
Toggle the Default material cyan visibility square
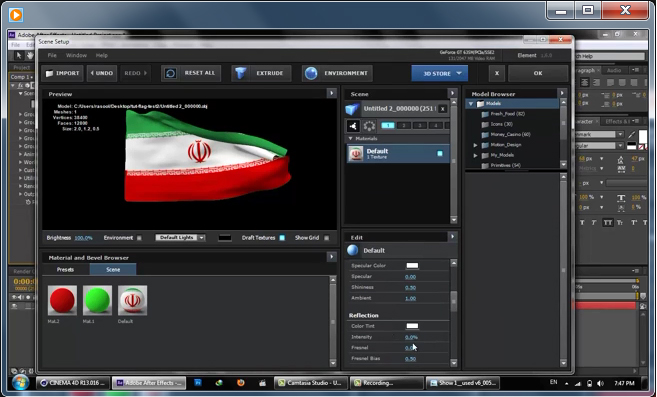[440, 153]
